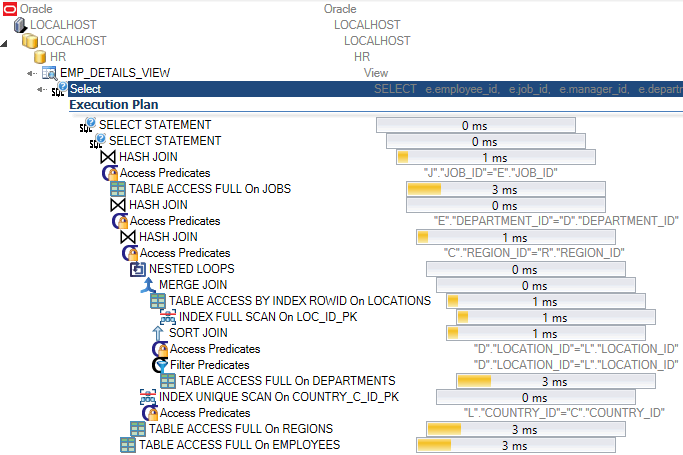This screenshot has width=683, height=455.
Task: Click the Oracle logo icon
Action: 9,8
